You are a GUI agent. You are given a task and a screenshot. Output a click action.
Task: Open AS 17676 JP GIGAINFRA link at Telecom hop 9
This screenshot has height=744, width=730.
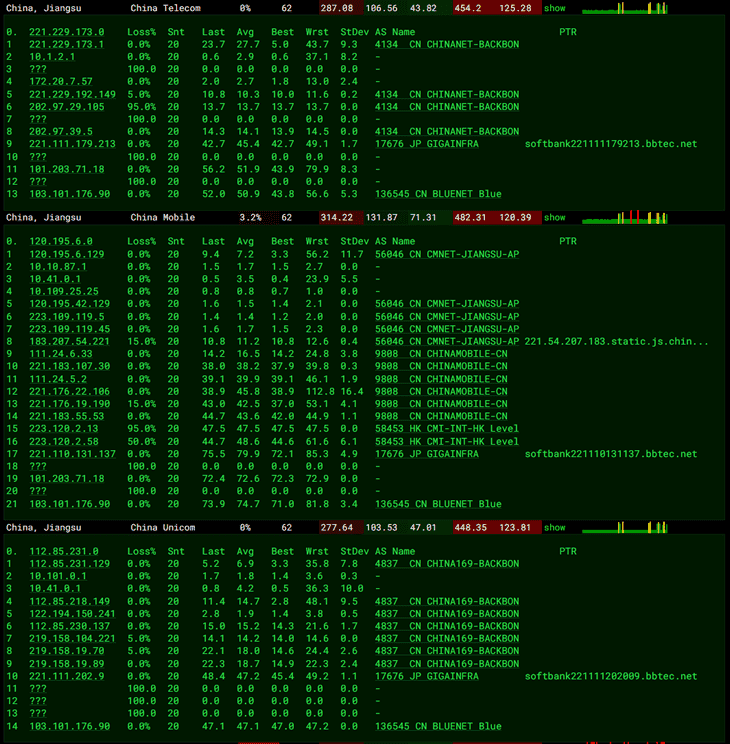pos(427,144)
